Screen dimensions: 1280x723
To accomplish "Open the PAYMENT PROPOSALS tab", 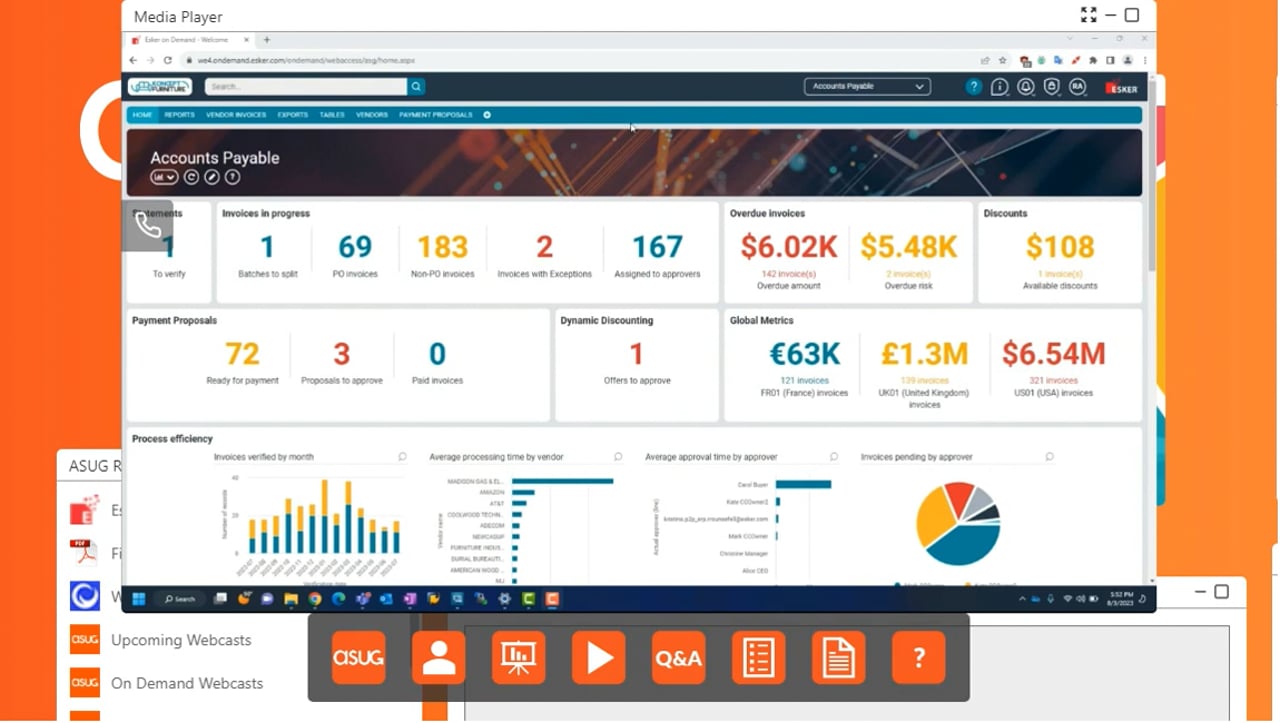I will click(x=436, y=115).
